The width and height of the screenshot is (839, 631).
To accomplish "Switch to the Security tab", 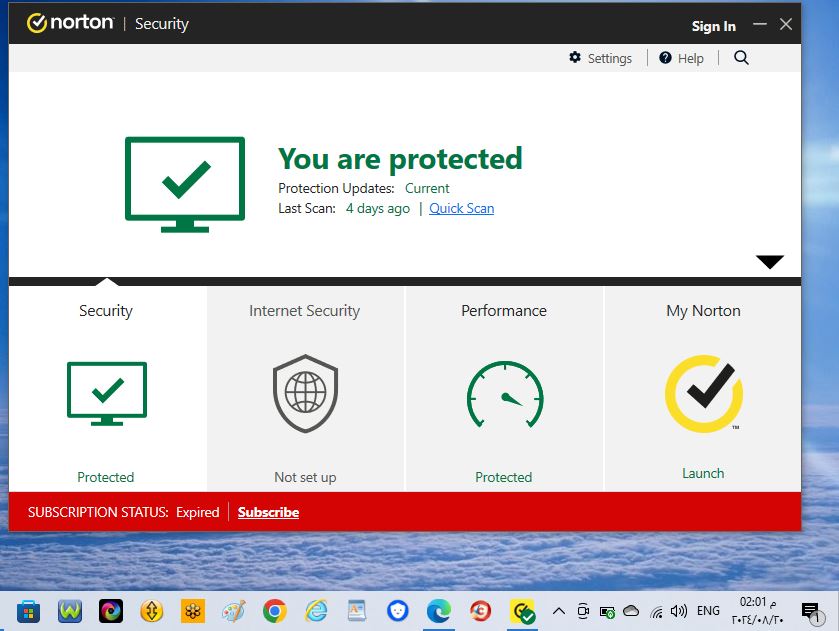I will point(108,389).
